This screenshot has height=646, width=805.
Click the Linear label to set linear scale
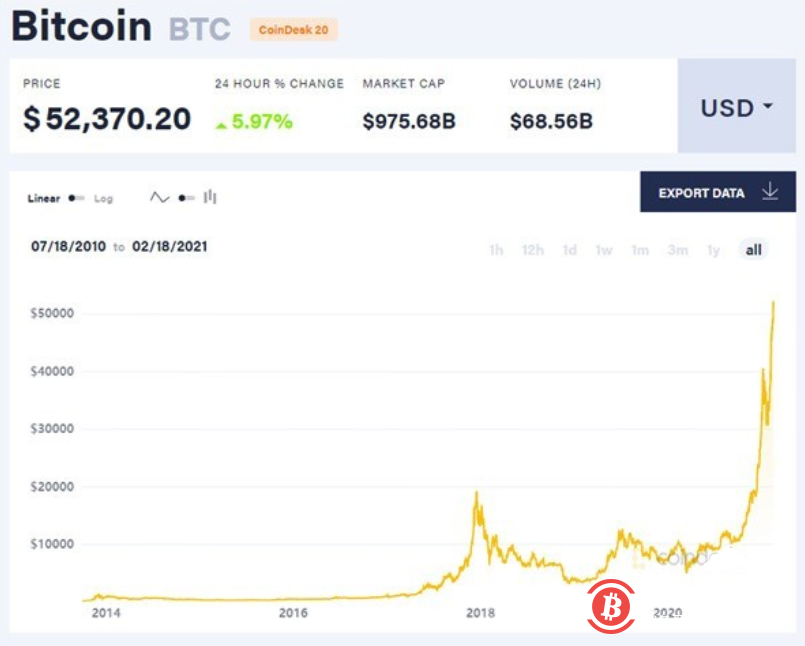[x=45, y=198]
